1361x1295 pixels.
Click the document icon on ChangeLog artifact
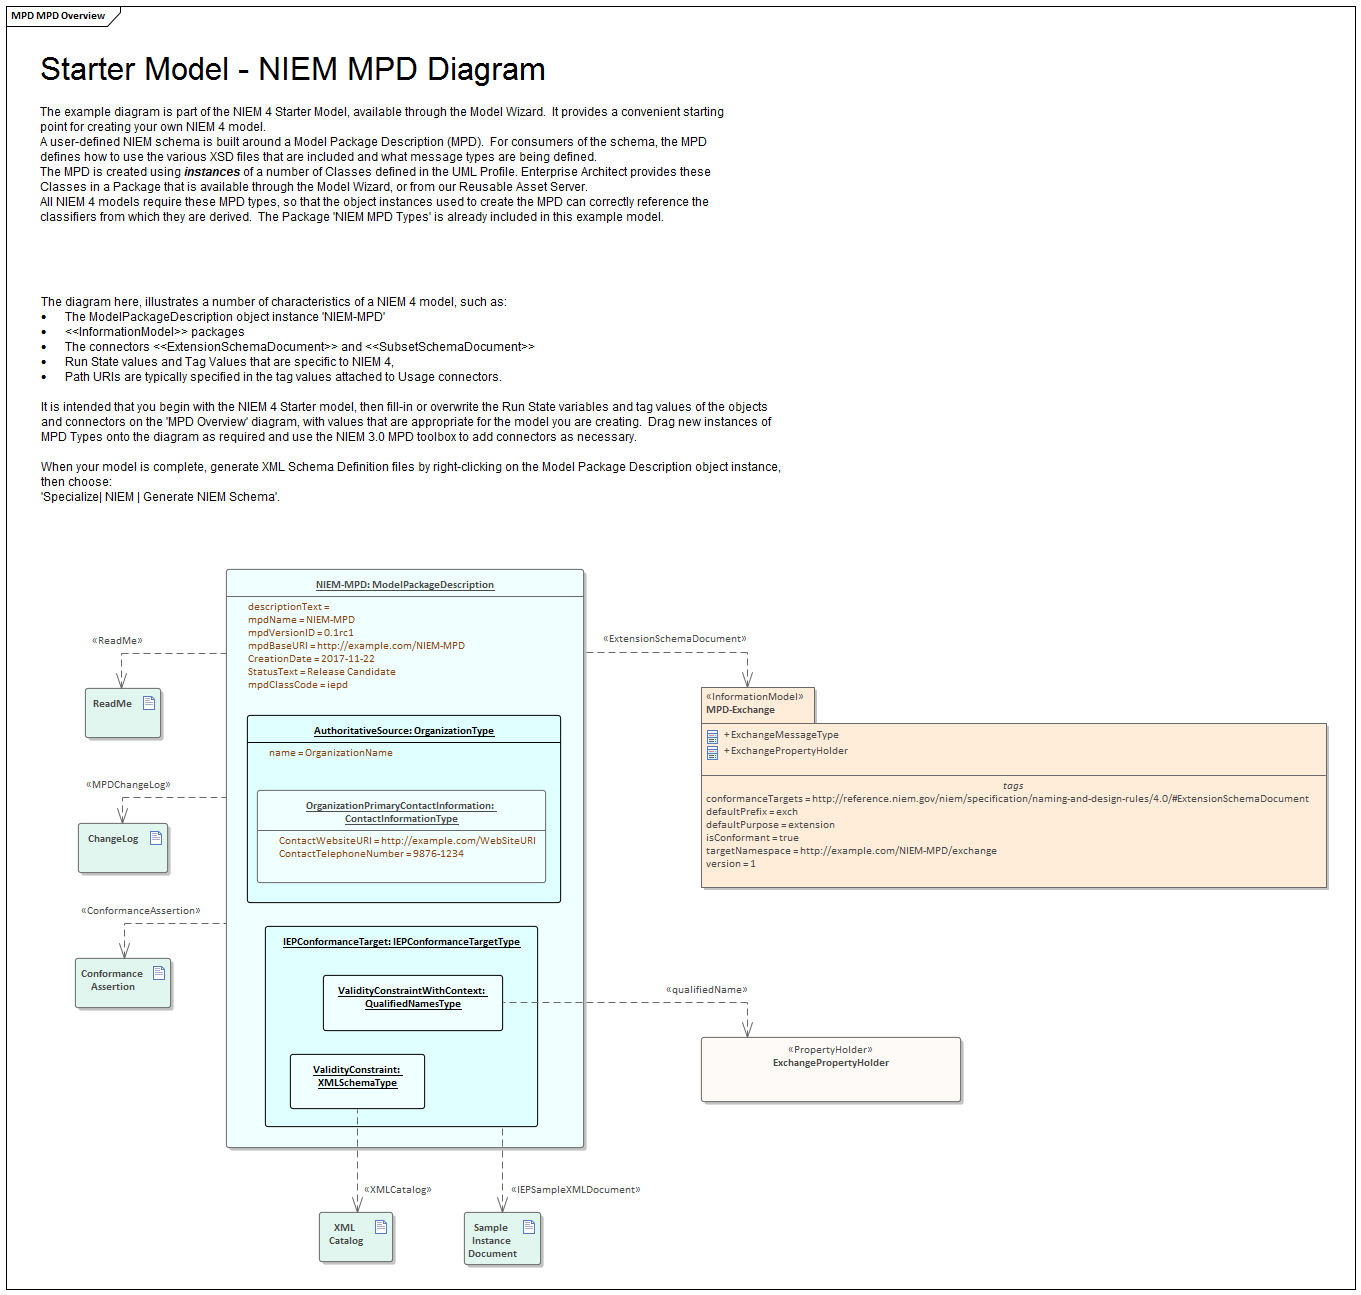pos(156,838)
